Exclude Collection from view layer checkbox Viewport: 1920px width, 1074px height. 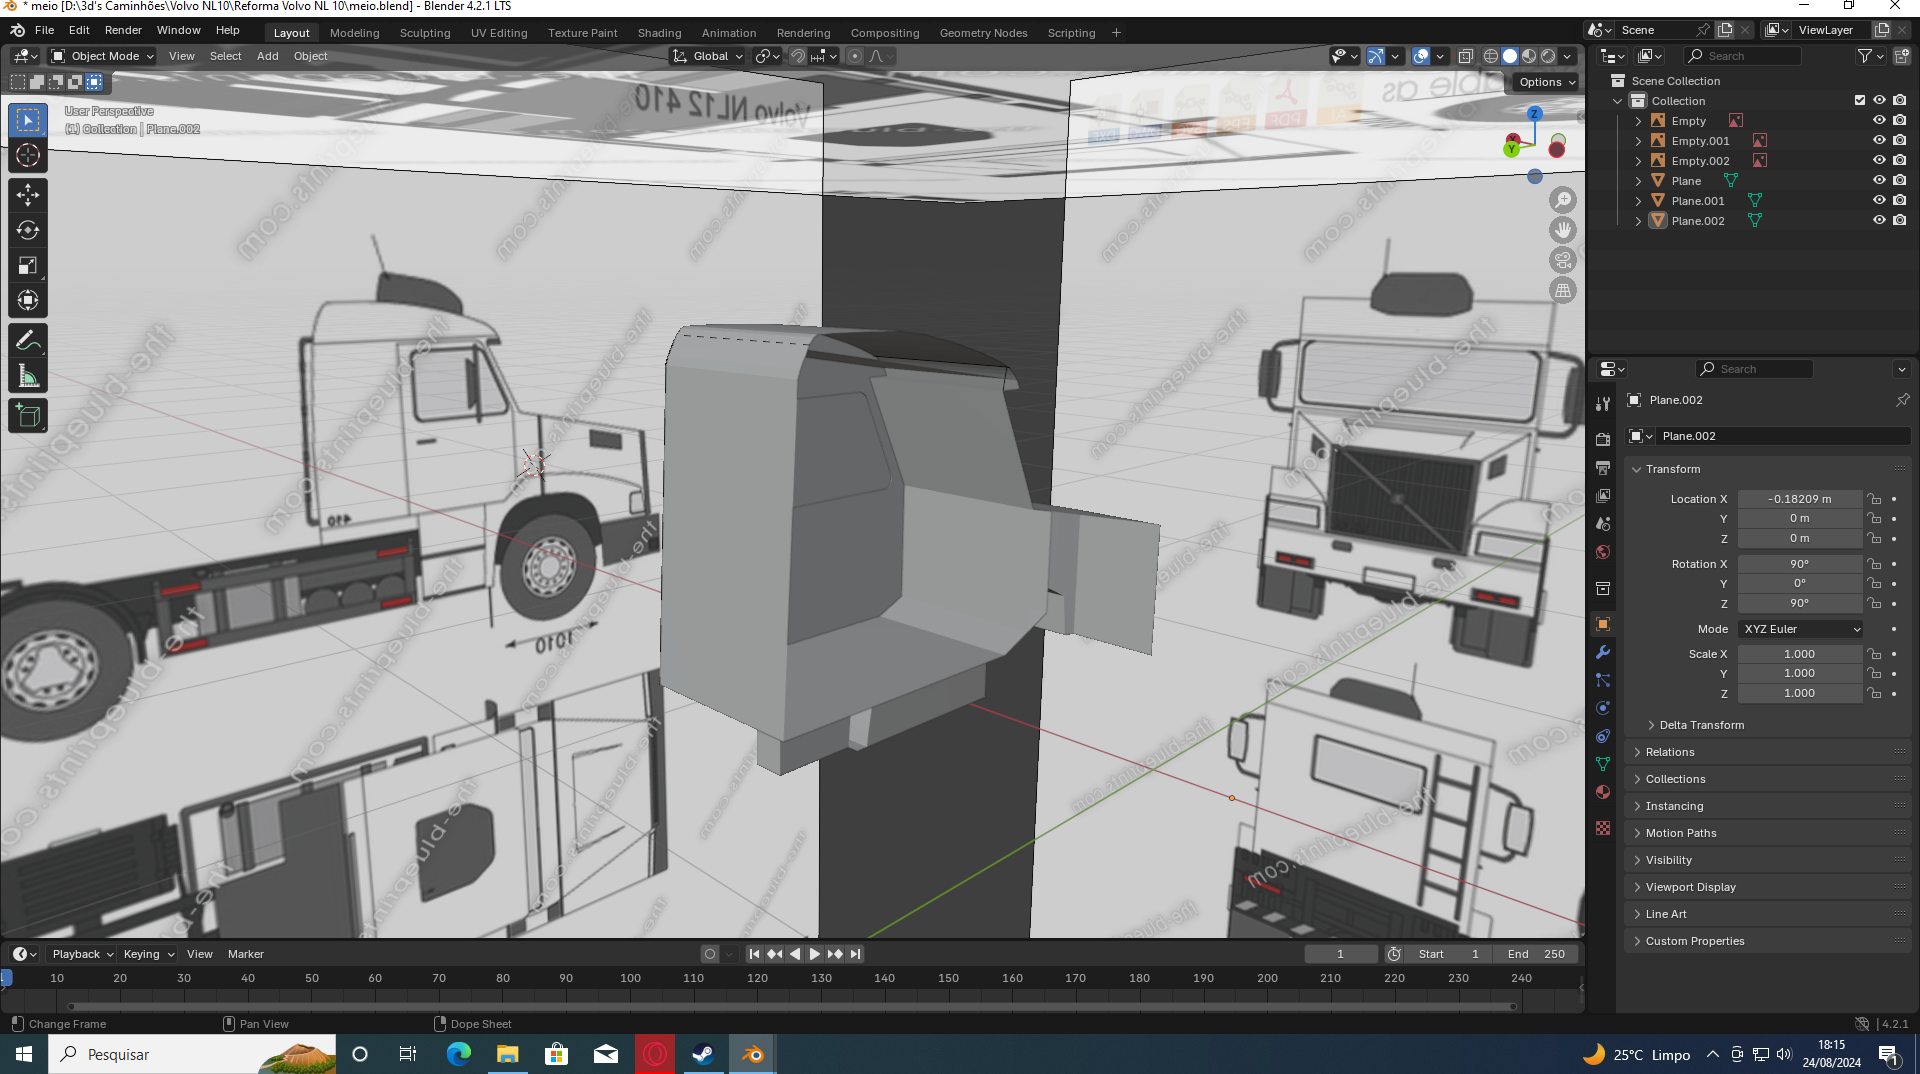pyautogui.click(x=1860, y=101)
